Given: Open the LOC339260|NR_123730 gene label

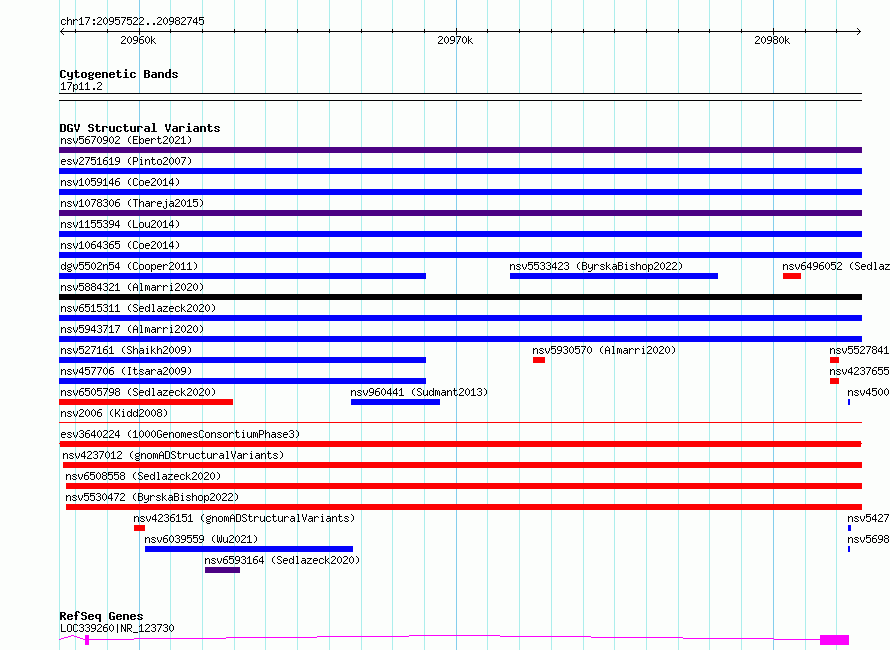Looking at the screenshot, I should point(117,628).
